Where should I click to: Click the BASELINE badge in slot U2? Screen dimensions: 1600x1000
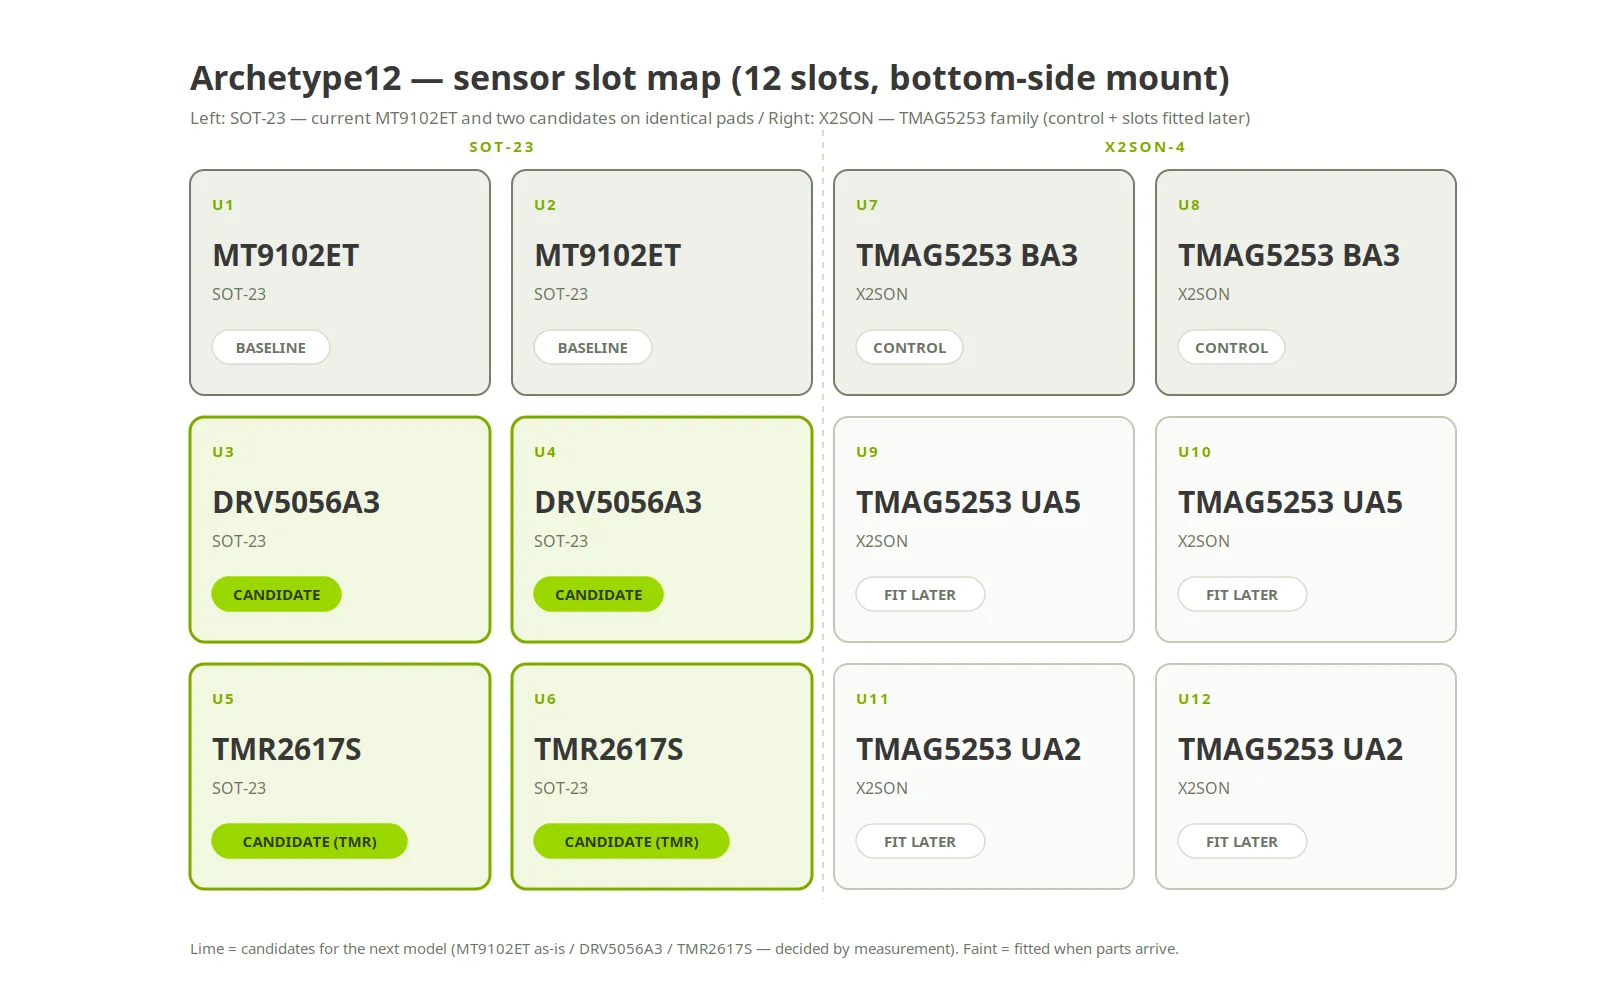click(593, 347)
